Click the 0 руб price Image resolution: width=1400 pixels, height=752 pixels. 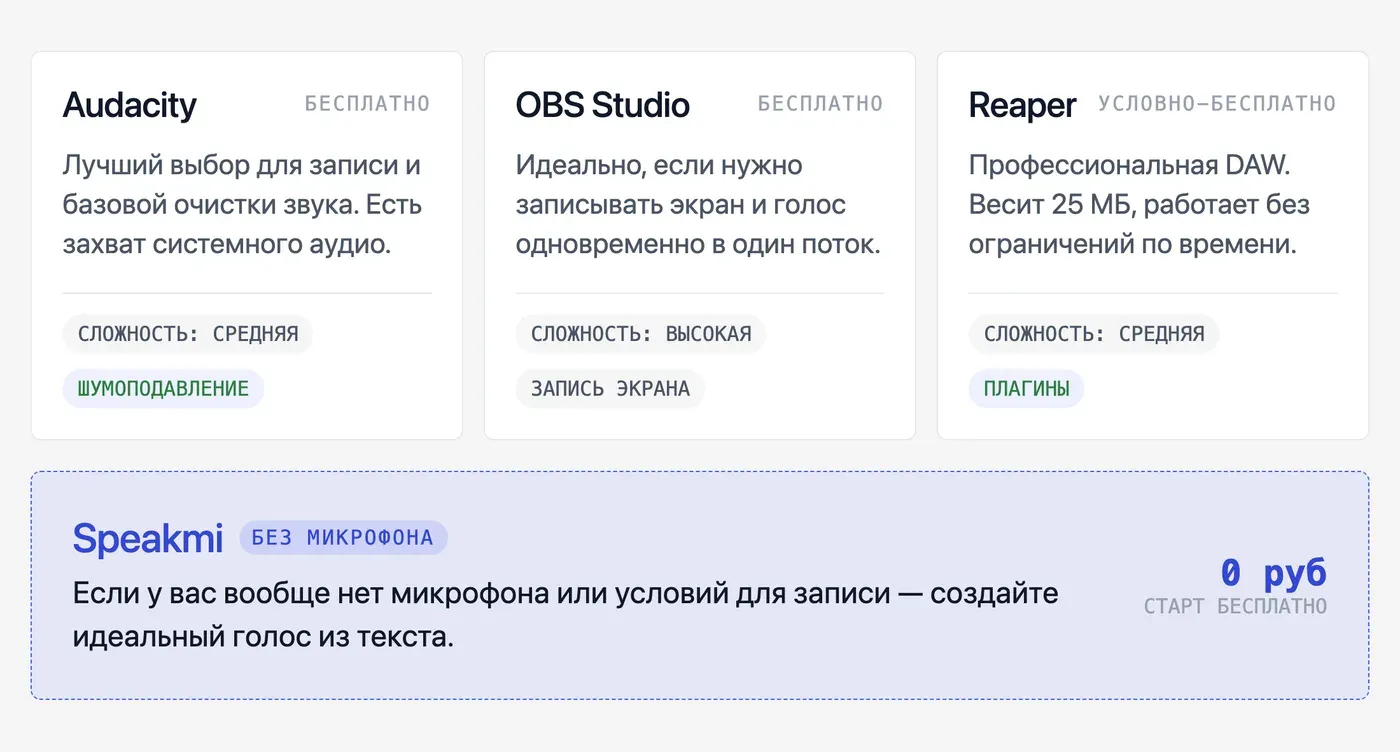(x=1273, y=573)
